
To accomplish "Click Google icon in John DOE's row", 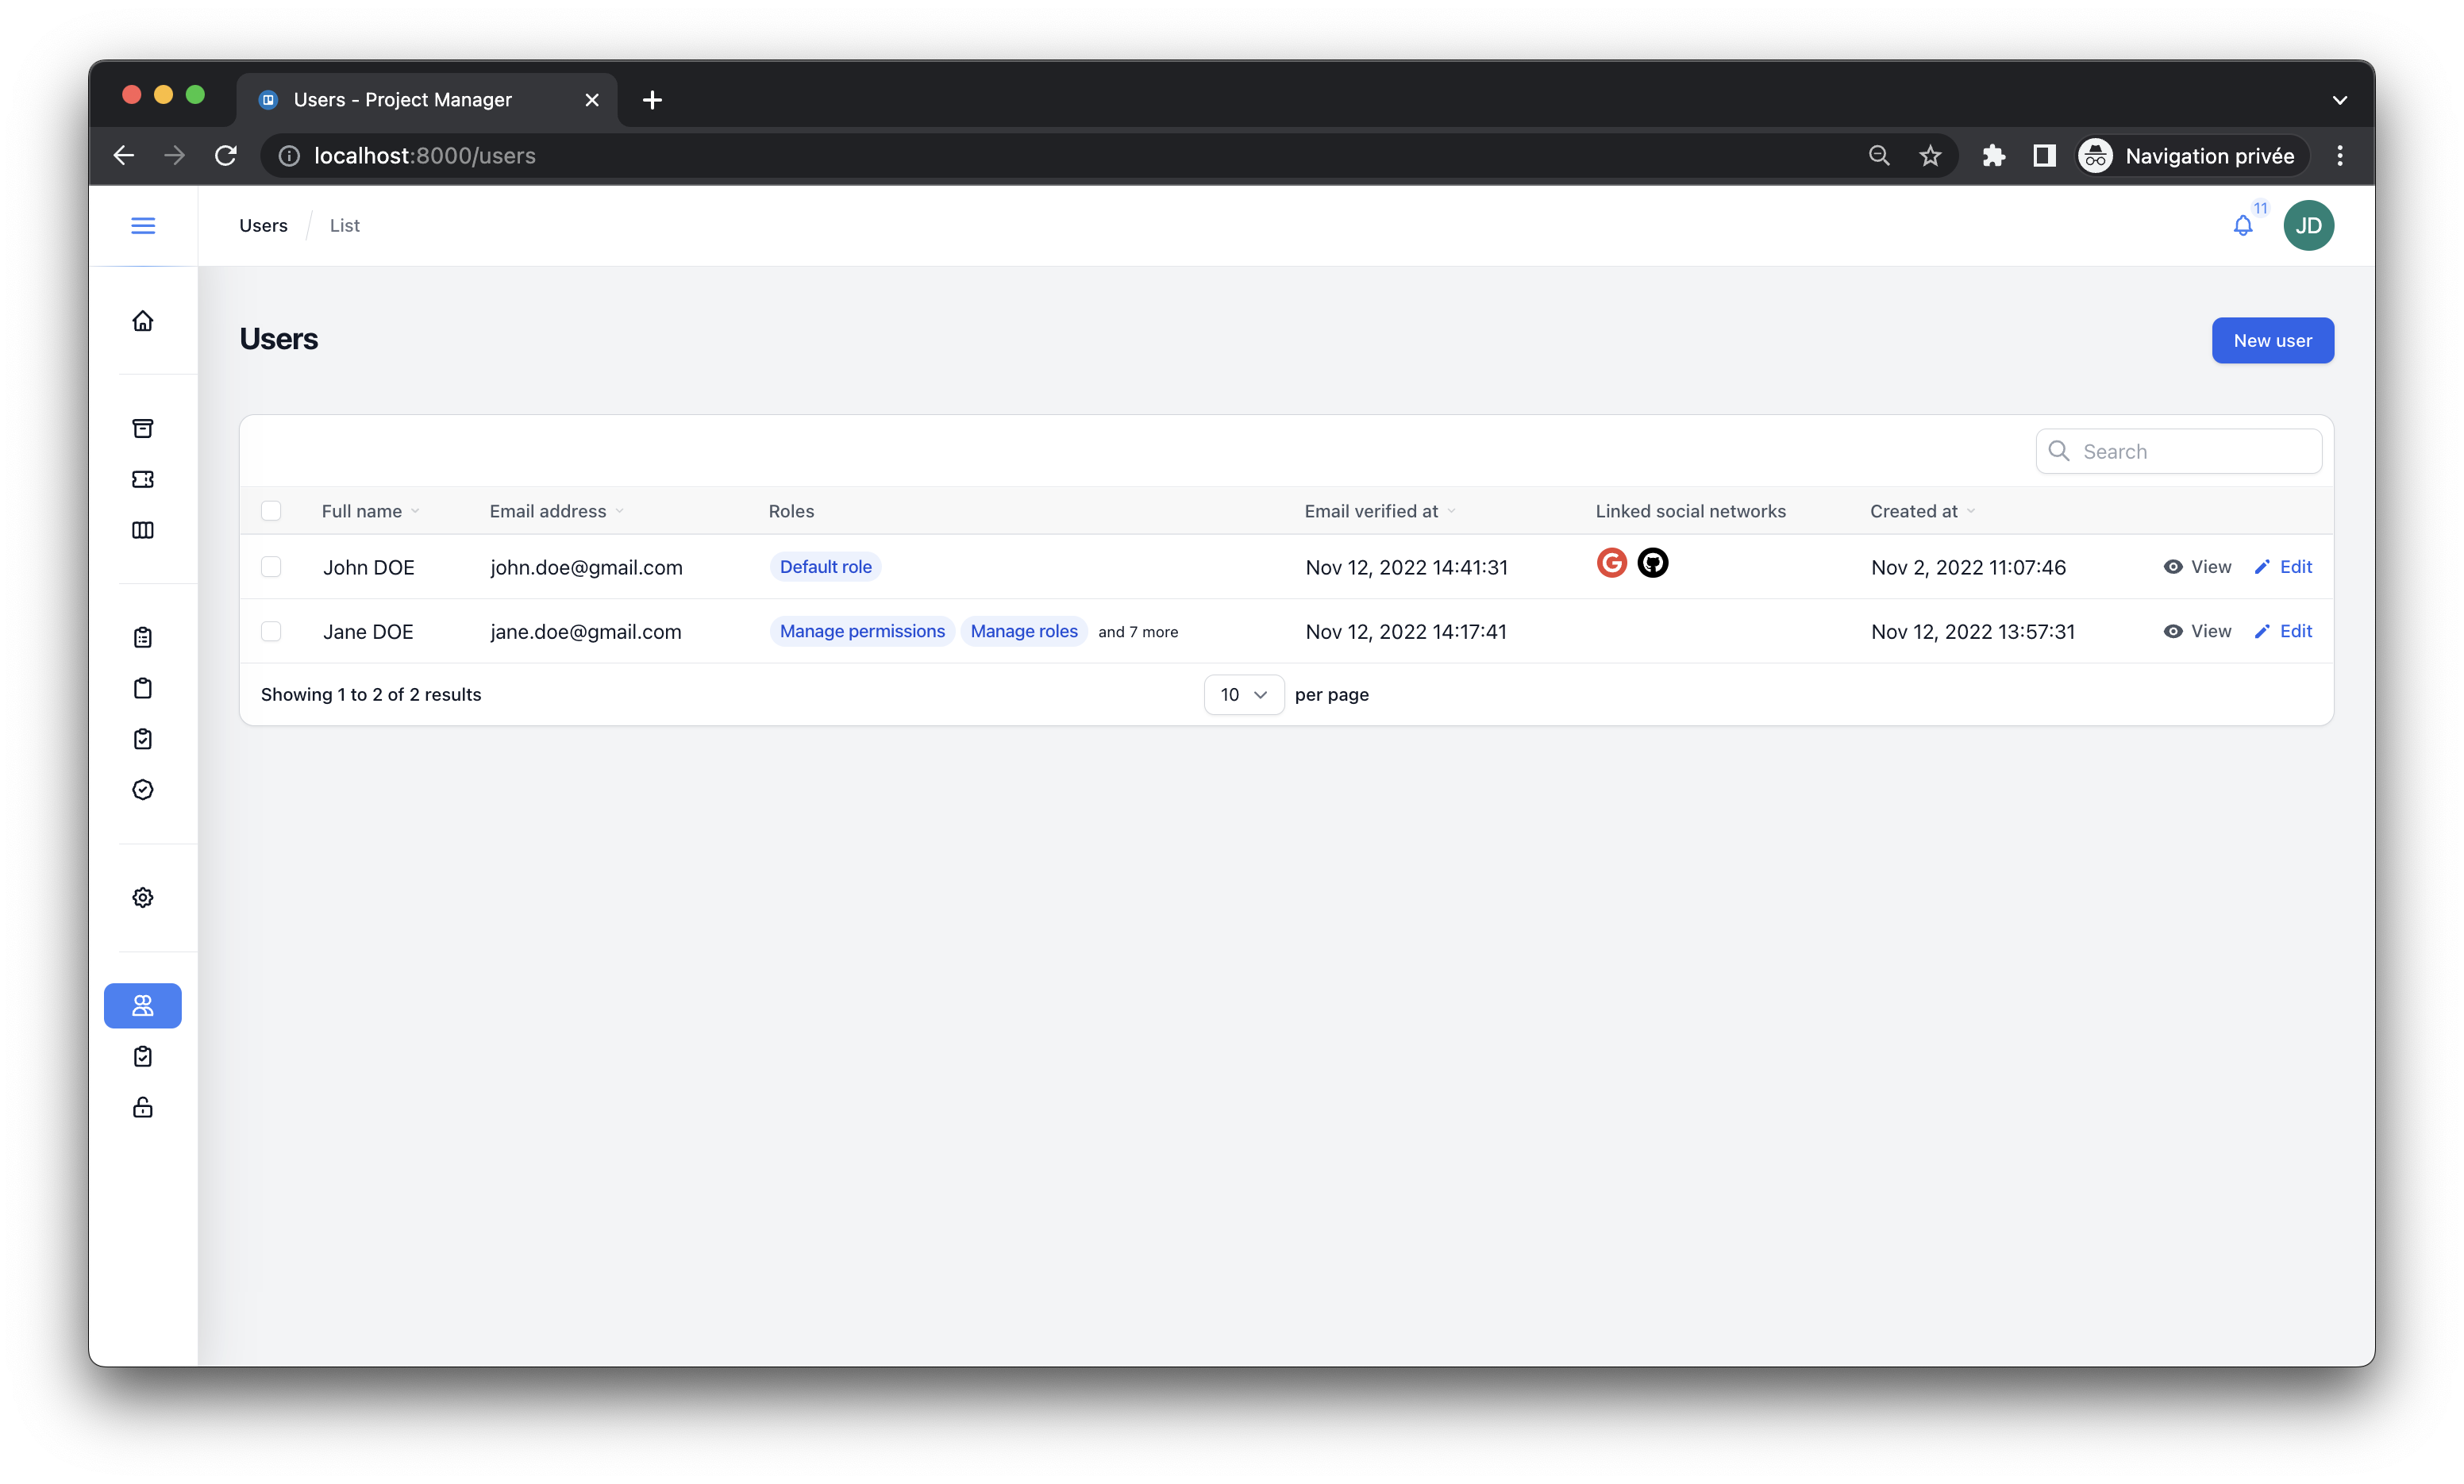I will point(1611,563).
